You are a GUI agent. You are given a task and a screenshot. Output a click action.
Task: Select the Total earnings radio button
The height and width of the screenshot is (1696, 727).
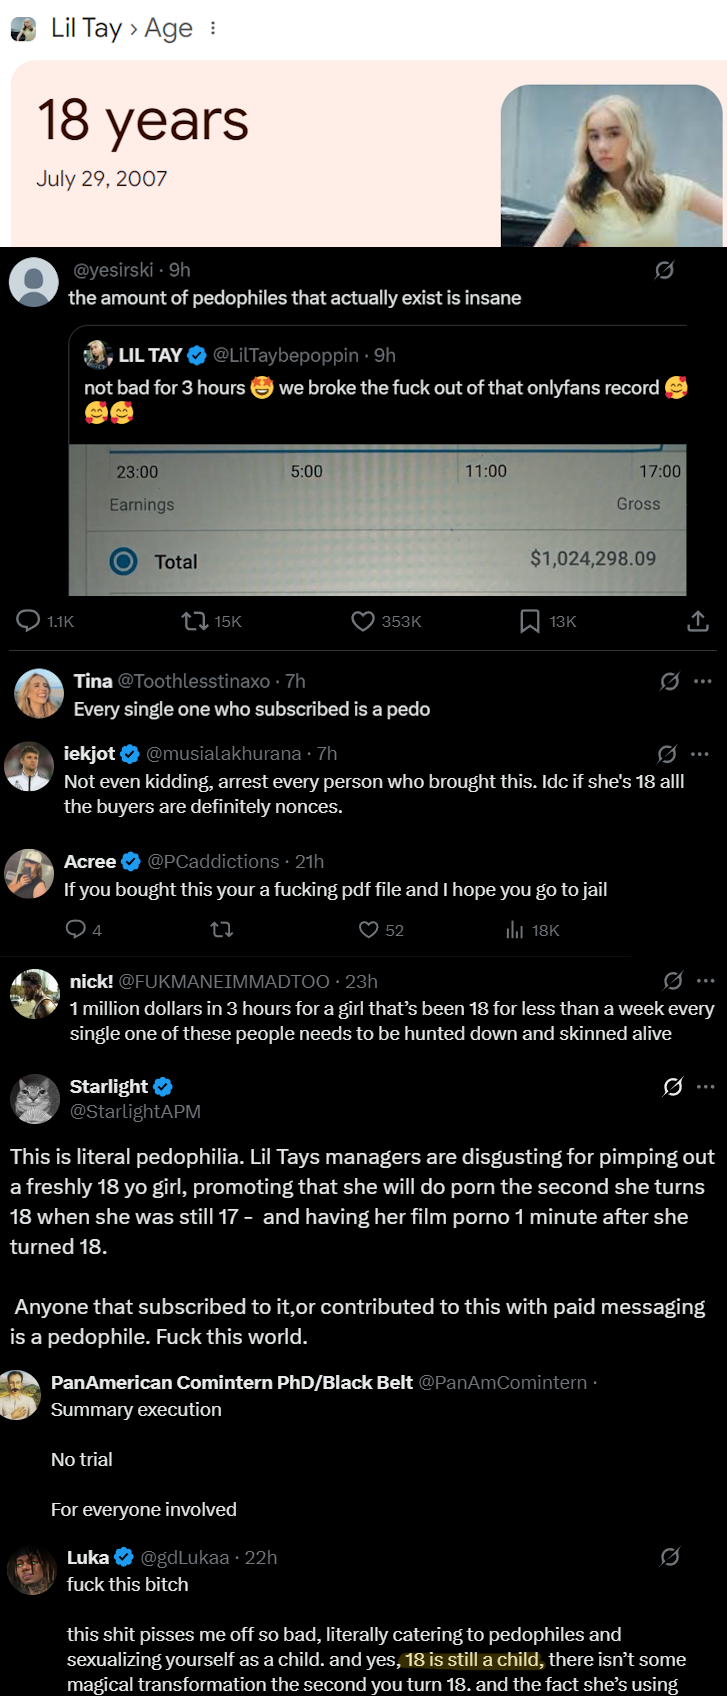pos(123,561)
